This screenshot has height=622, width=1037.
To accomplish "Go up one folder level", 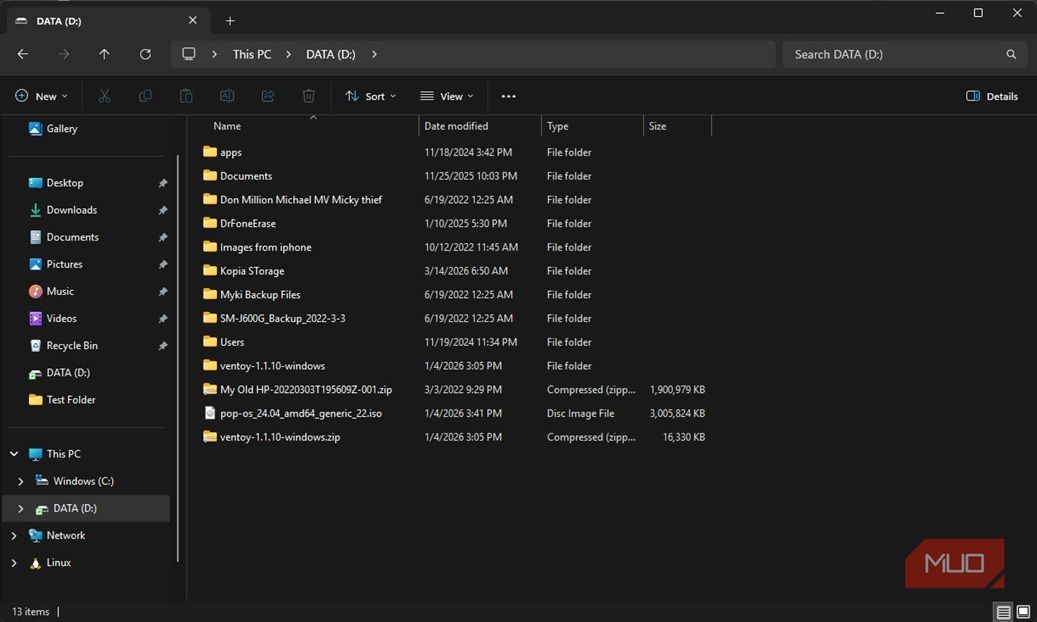I will click(104, 54).
